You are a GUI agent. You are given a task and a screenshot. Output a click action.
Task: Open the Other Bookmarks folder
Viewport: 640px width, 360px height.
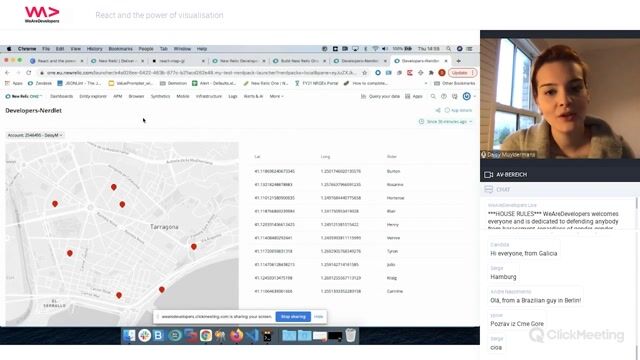click(x=455, y=83)
